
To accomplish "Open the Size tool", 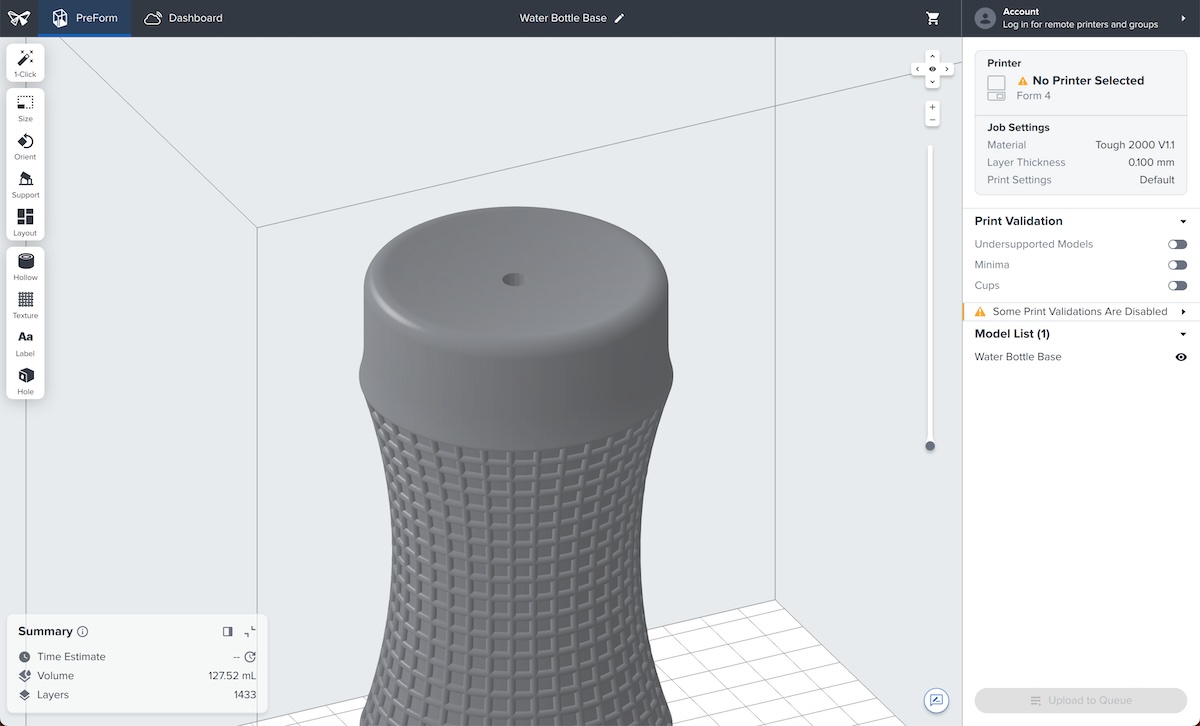I will click(25, 105).
